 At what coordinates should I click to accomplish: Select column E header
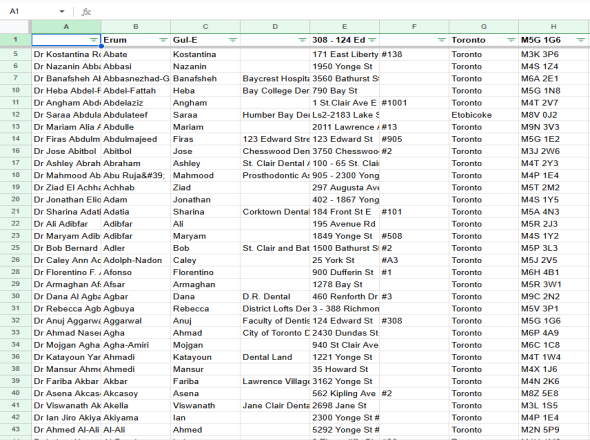(344, 27)
